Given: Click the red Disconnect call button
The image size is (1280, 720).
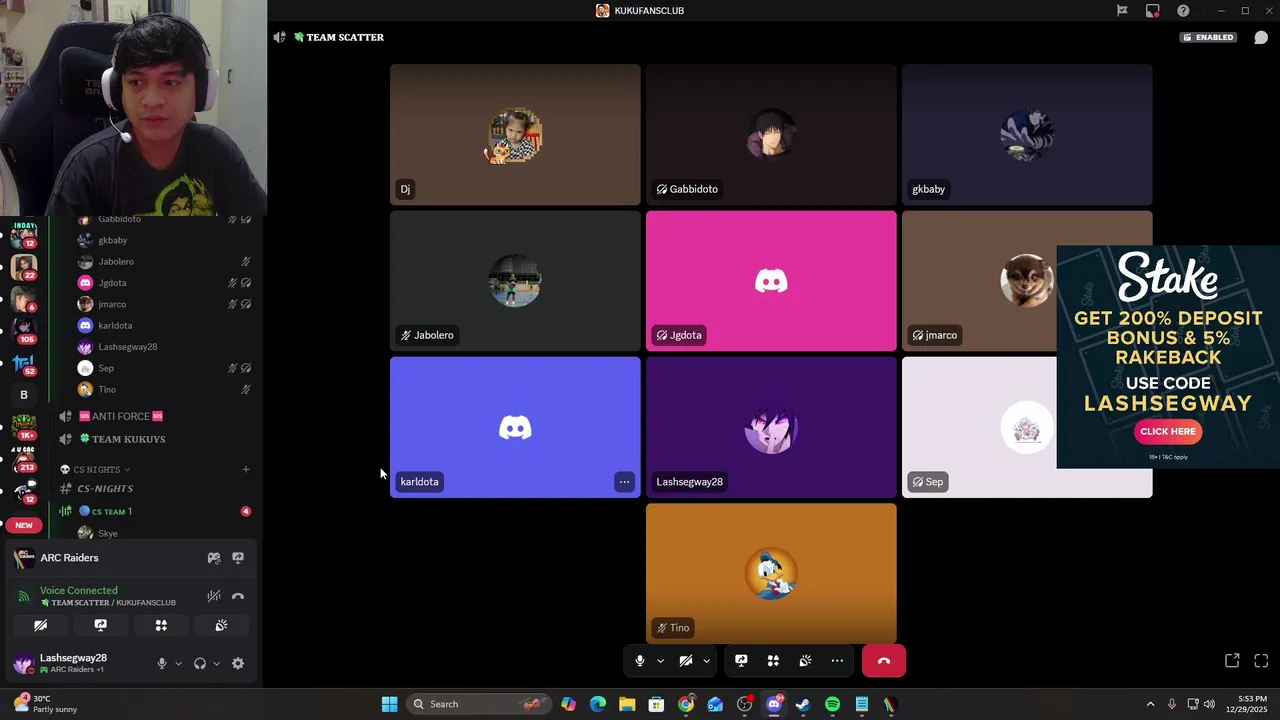Looking at the screenshot, I should 884,661.
